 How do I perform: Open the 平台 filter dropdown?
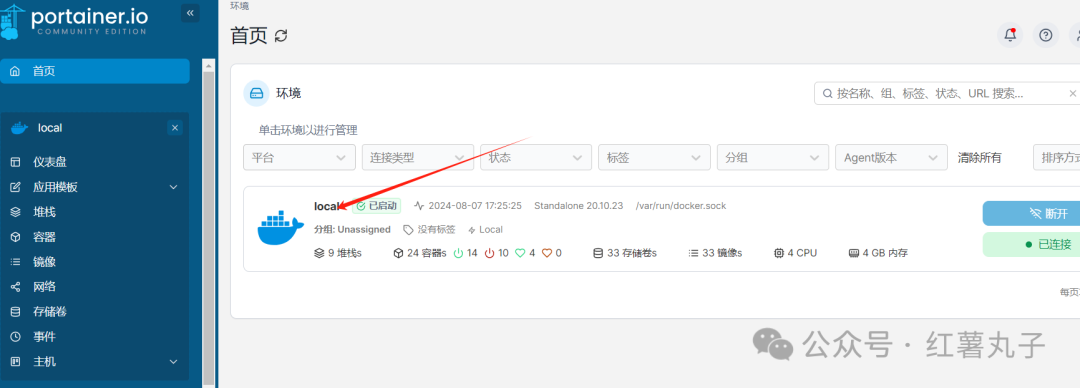(x=300, y=158)
